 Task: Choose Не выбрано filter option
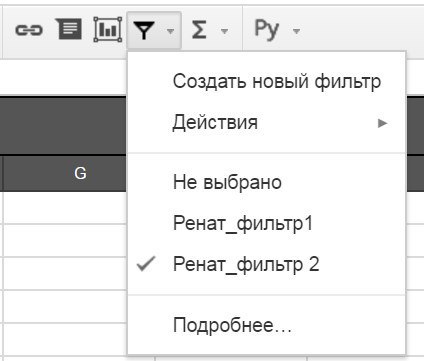pos(266,182)
